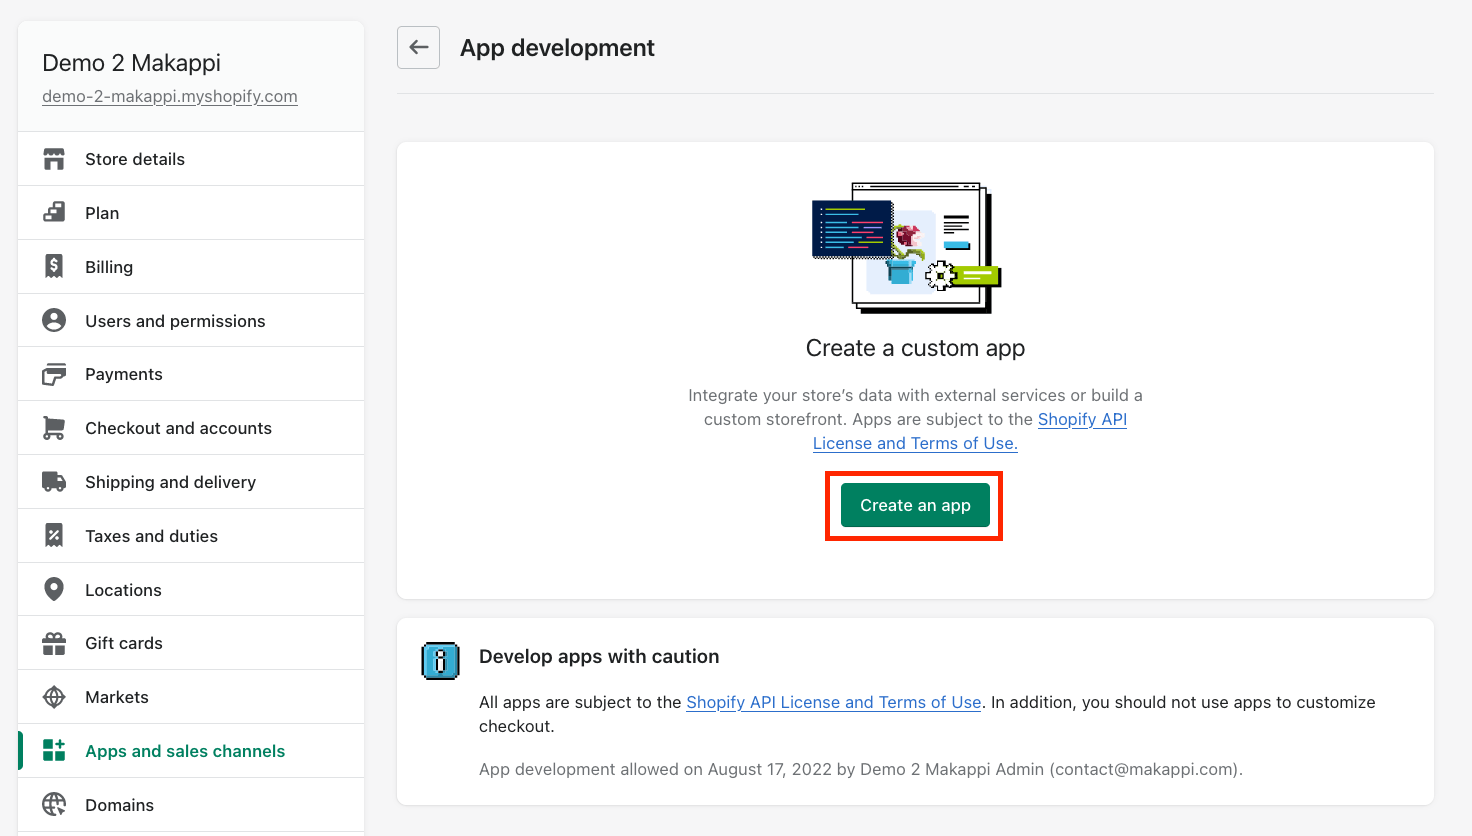Click the Markets globe icon

tap(54, 697)
